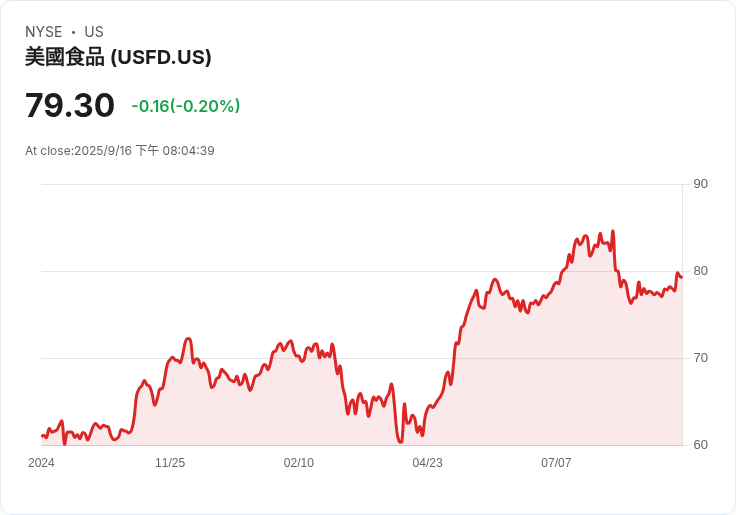Click the US market label
Viewport: 736px width, 515px height.
coord(94,32)
